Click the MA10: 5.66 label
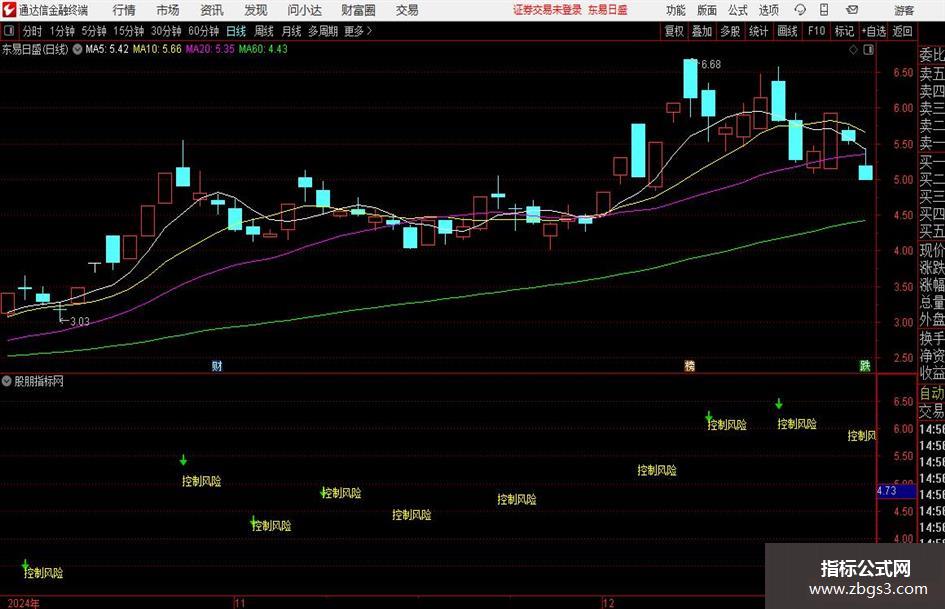This screenshot has height=609, width=945. tap(157, 49)
